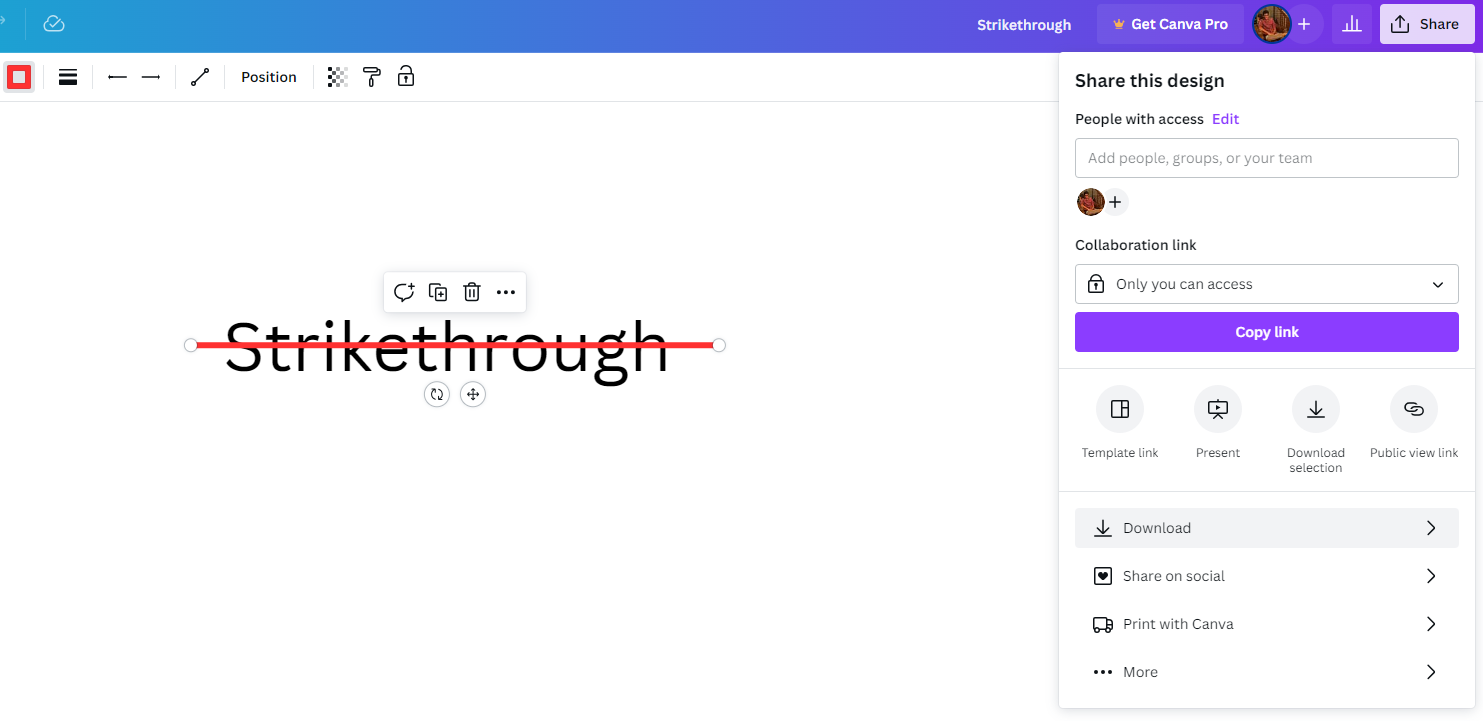
Task: Click the Copy link button
Action: tap(1267, 332)
